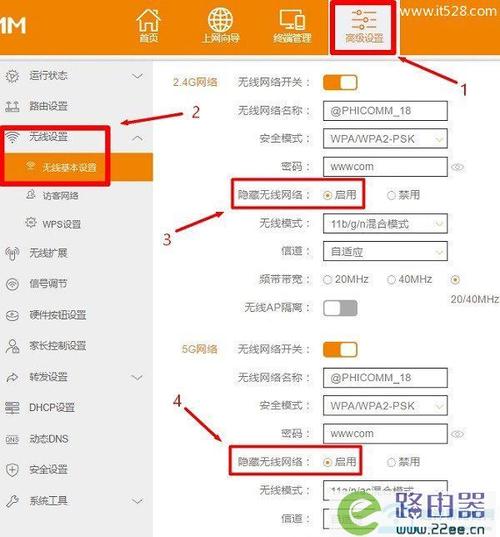Click the DHCP设置 server icon

12,408
